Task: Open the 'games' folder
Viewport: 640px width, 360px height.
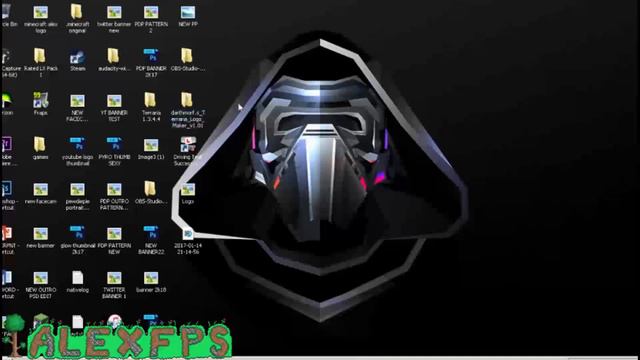Action: click(x=40, y=149)
